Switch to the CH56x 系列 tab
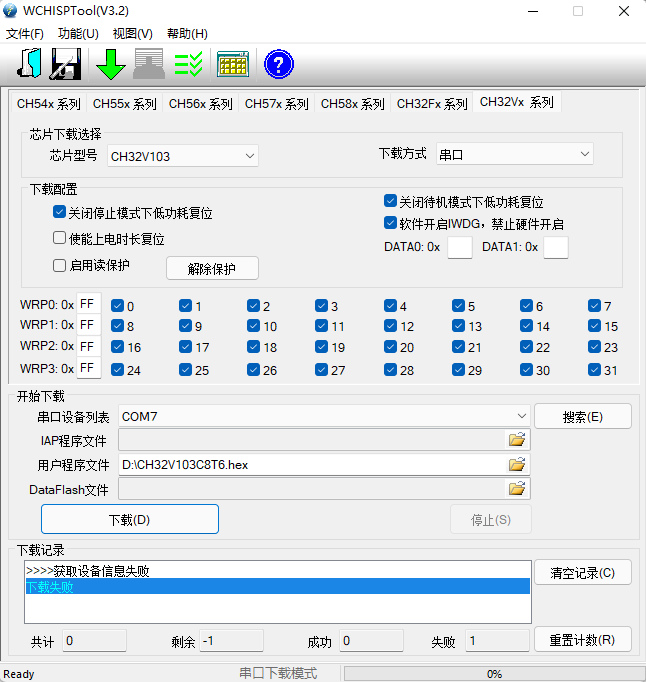Viewport: 646px width, 682px height. coord(201,104)
